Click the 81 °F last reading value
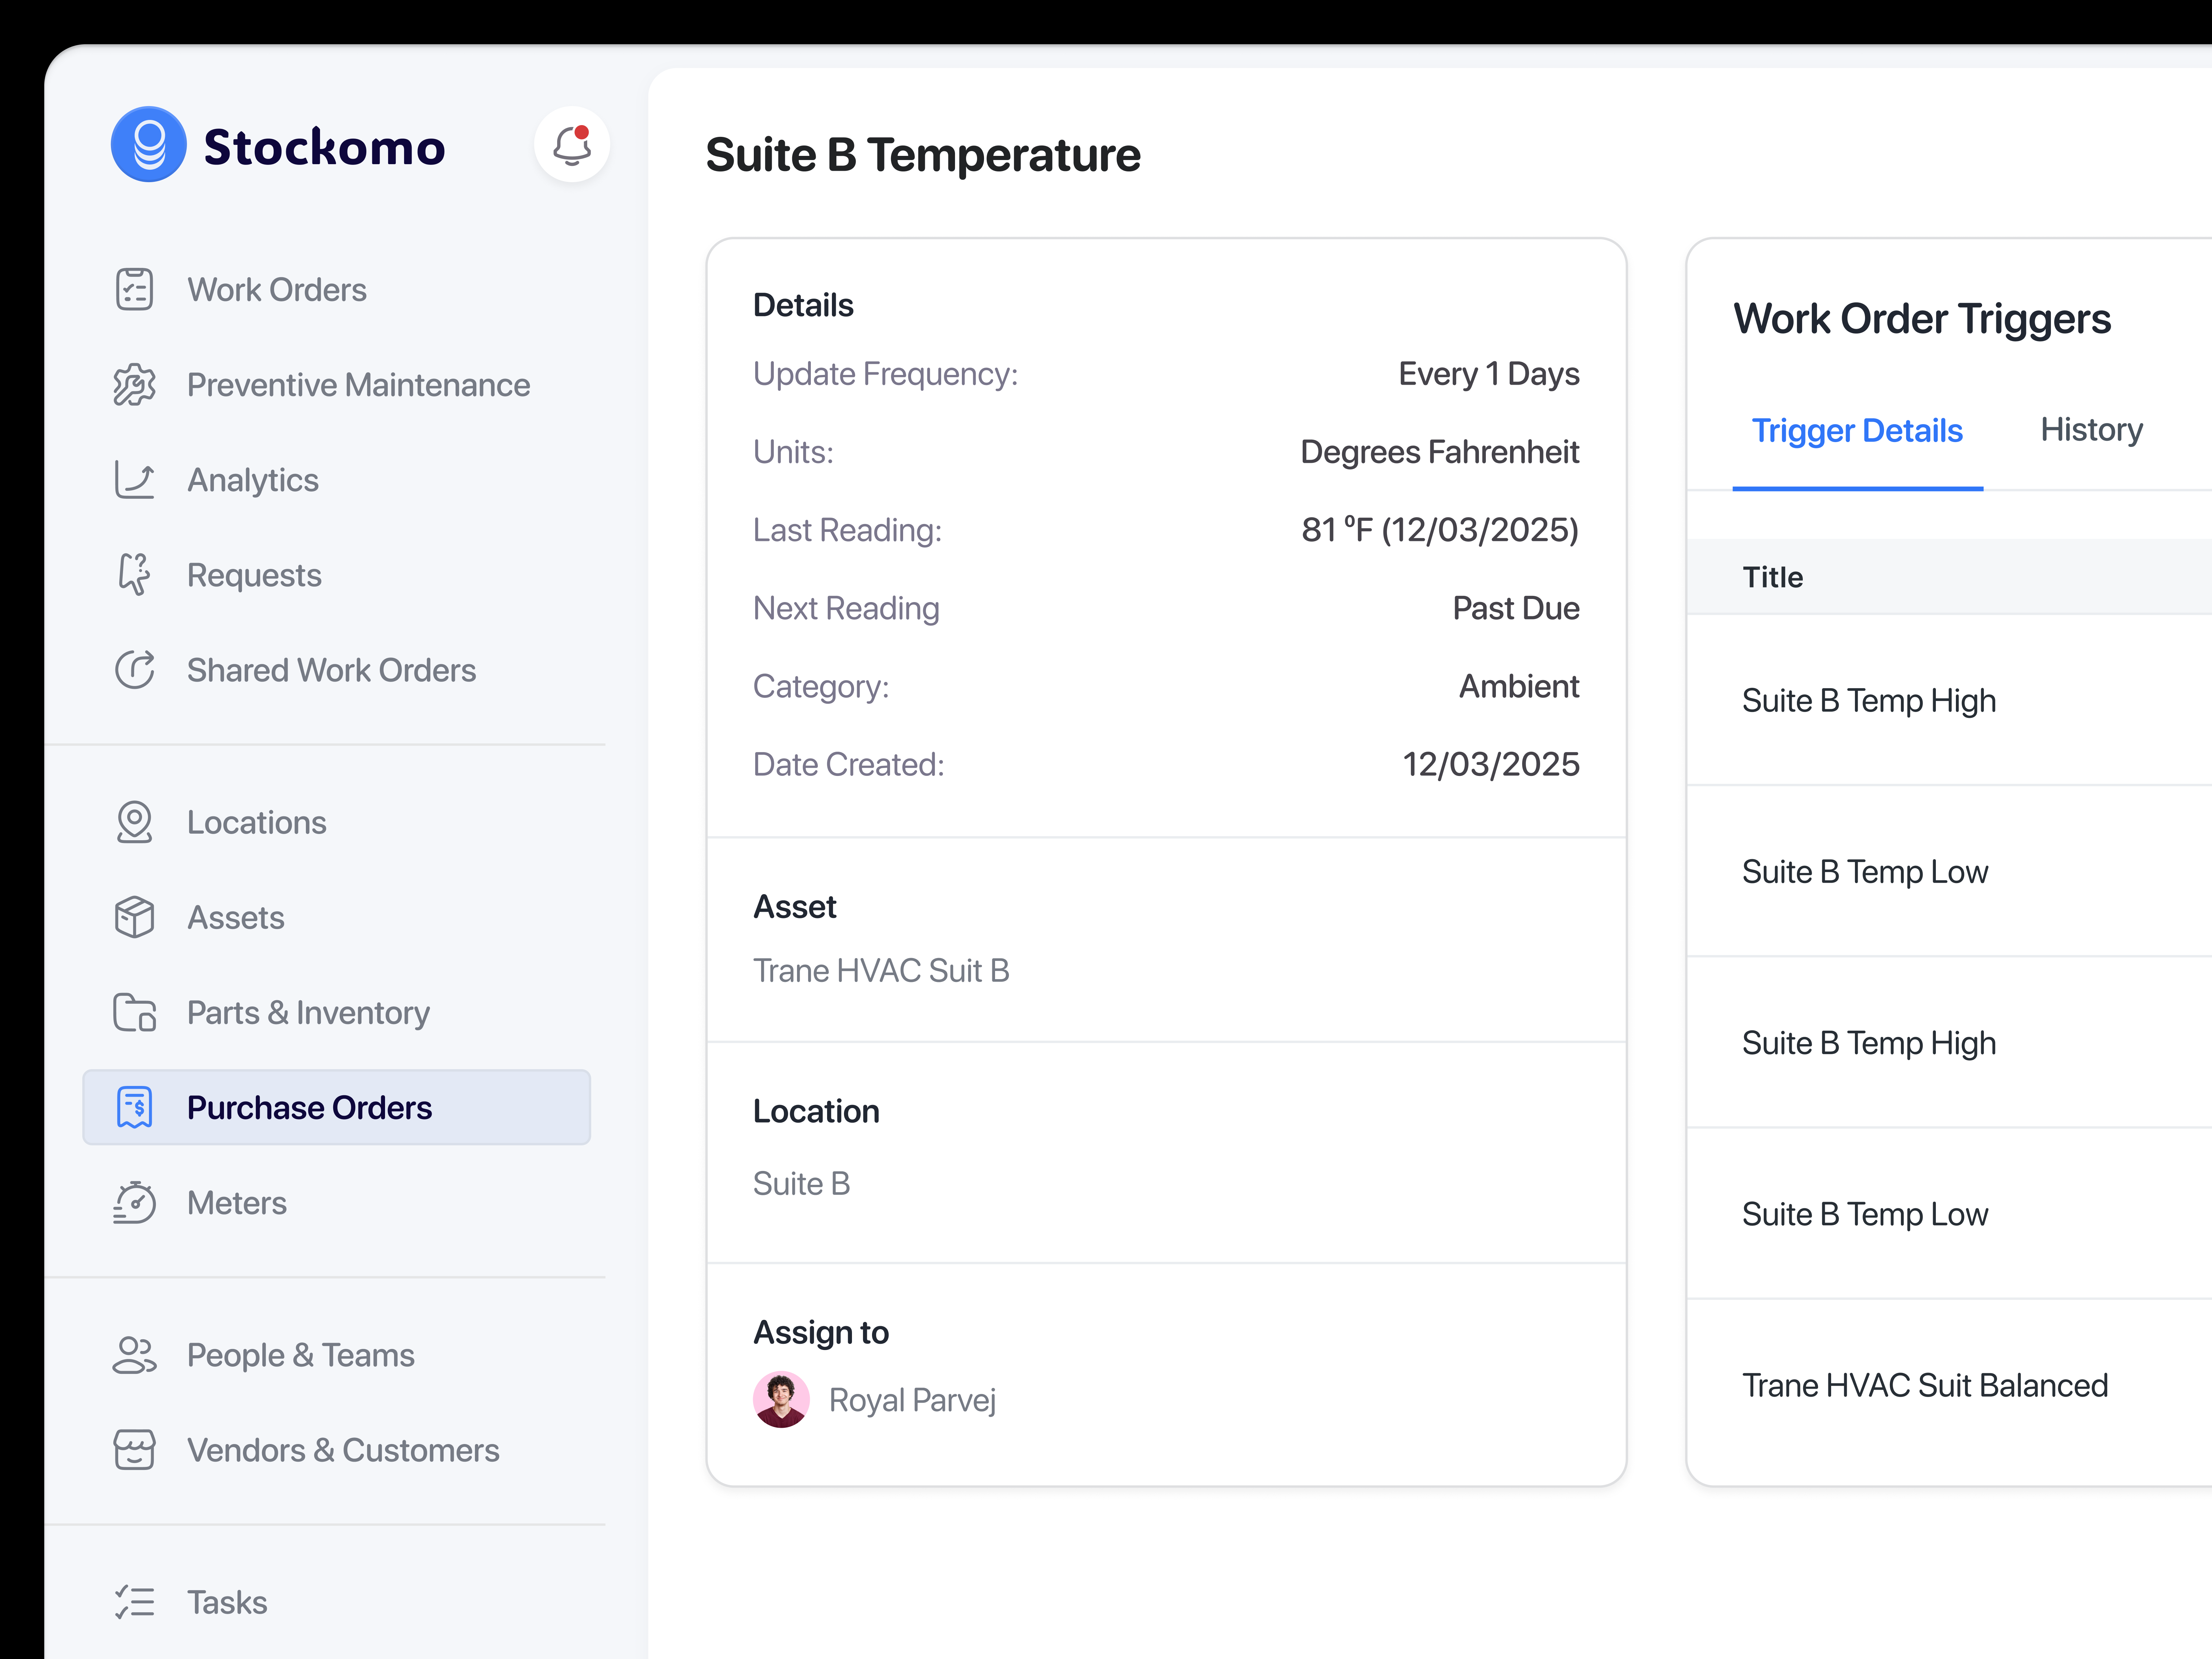The height and width of the screenshot is (1659, 2212). 1440,530
